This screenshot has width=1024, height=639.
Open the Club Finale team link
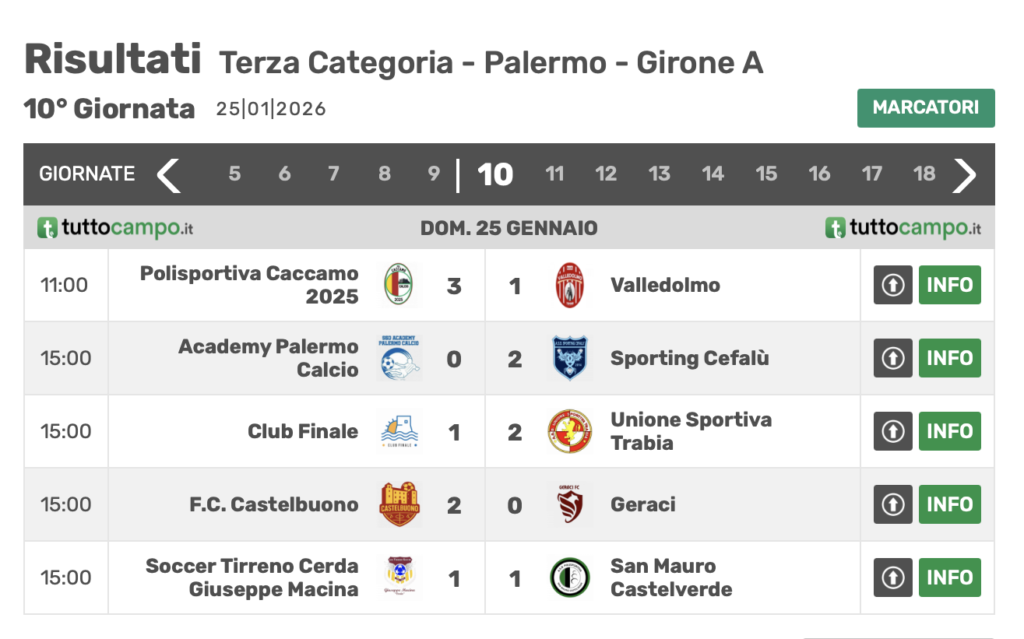point(302,431)
